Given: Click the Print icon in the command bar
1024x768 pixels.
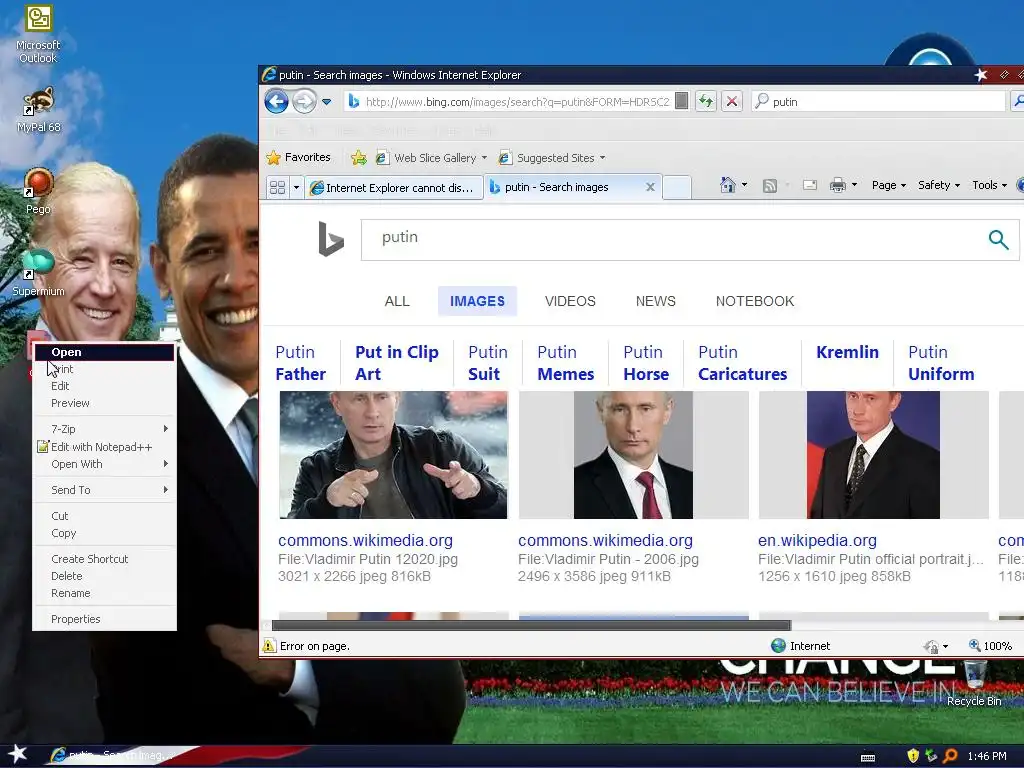Looking at the screenshot, I should tap(837, 185).
